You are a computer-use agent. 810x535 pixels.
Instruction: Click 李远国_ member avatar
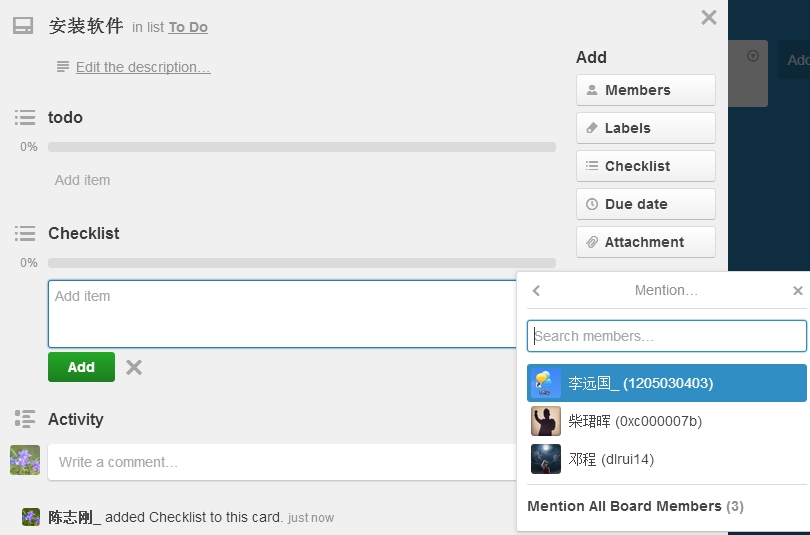546,383
